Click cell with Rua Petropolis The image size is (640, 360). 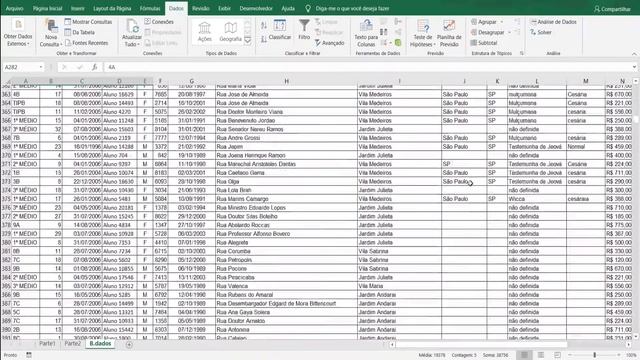coord(287,260)
